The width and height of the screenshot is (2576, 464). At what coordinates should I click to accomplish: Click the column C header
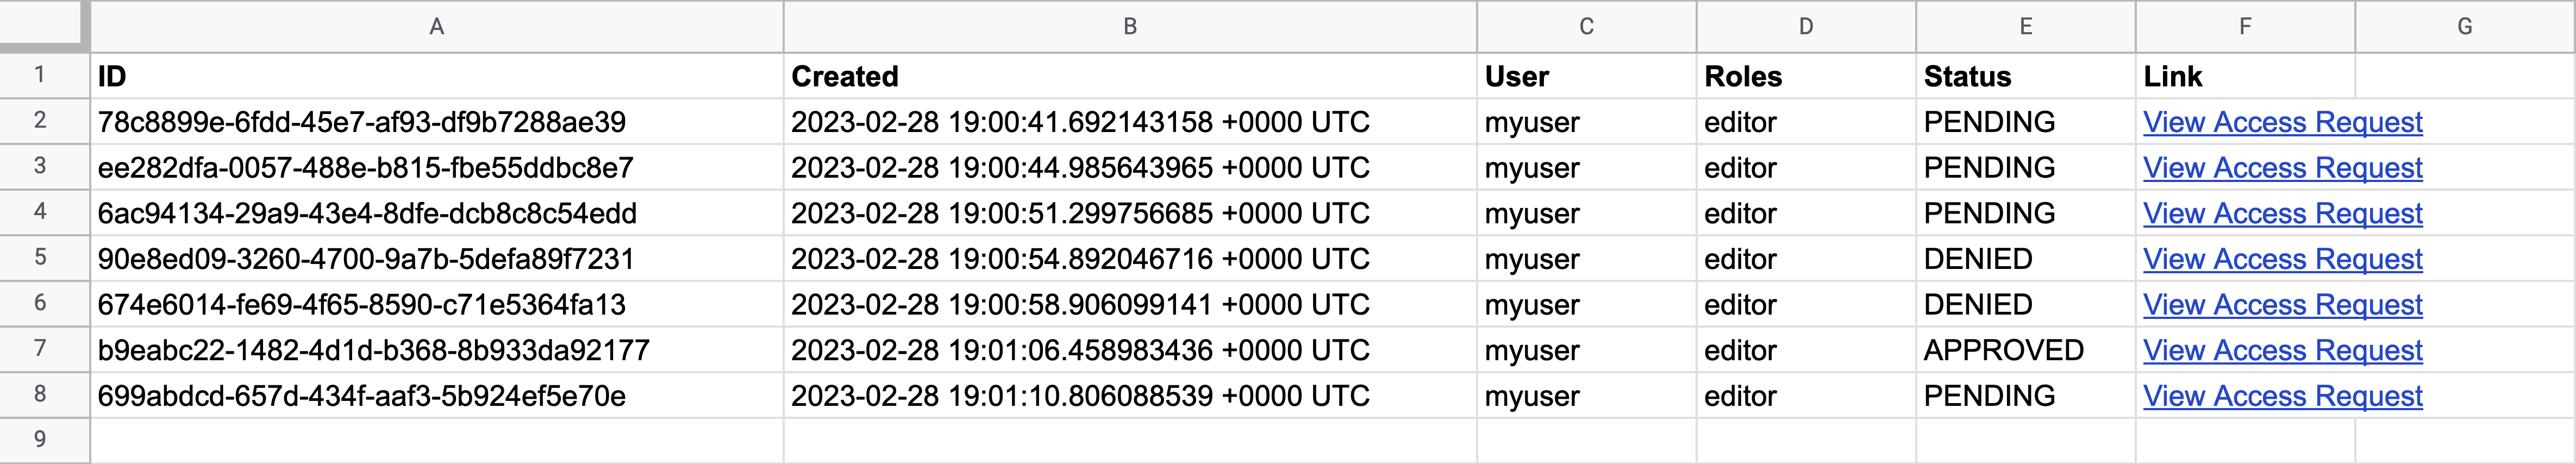(1586, 27)
